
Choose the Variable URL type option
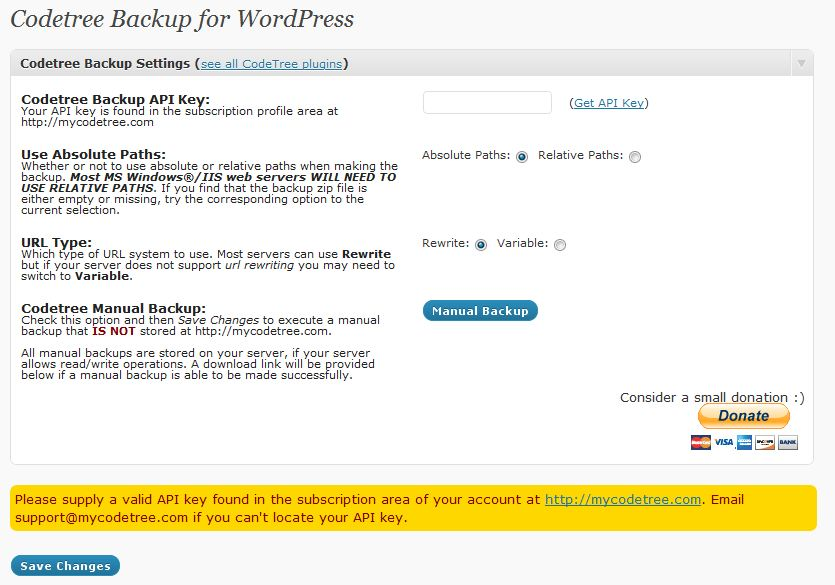click(560, 244)
